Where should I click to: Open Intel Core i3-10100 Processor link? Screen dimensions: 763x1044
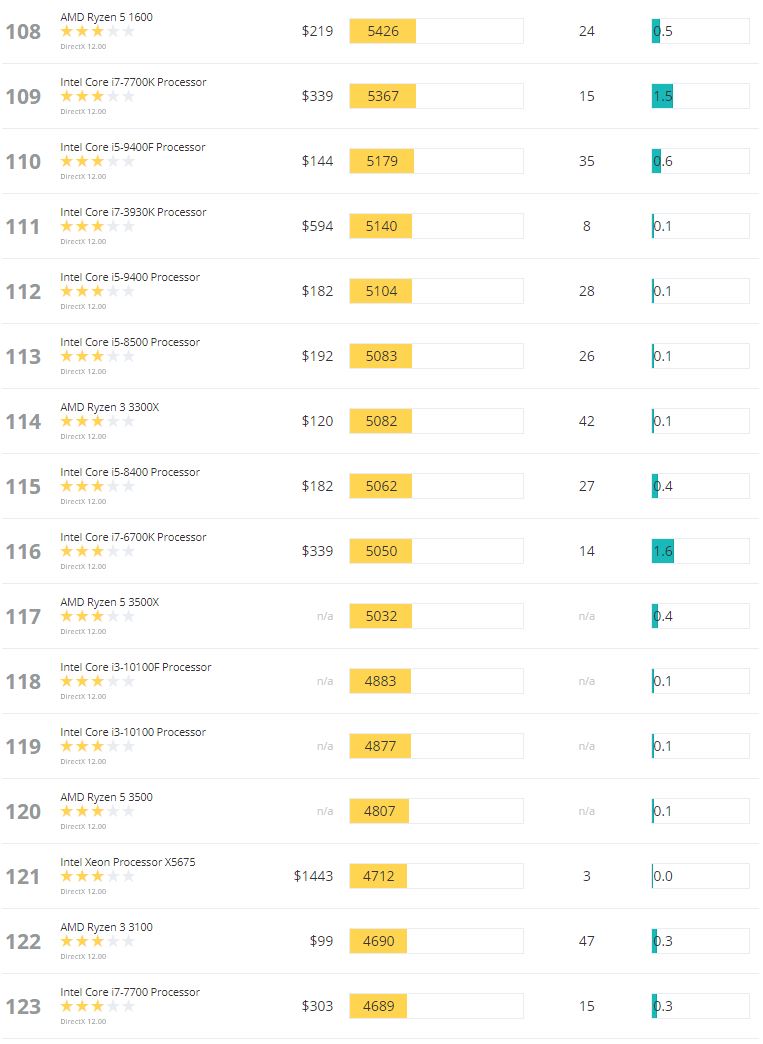133,732
